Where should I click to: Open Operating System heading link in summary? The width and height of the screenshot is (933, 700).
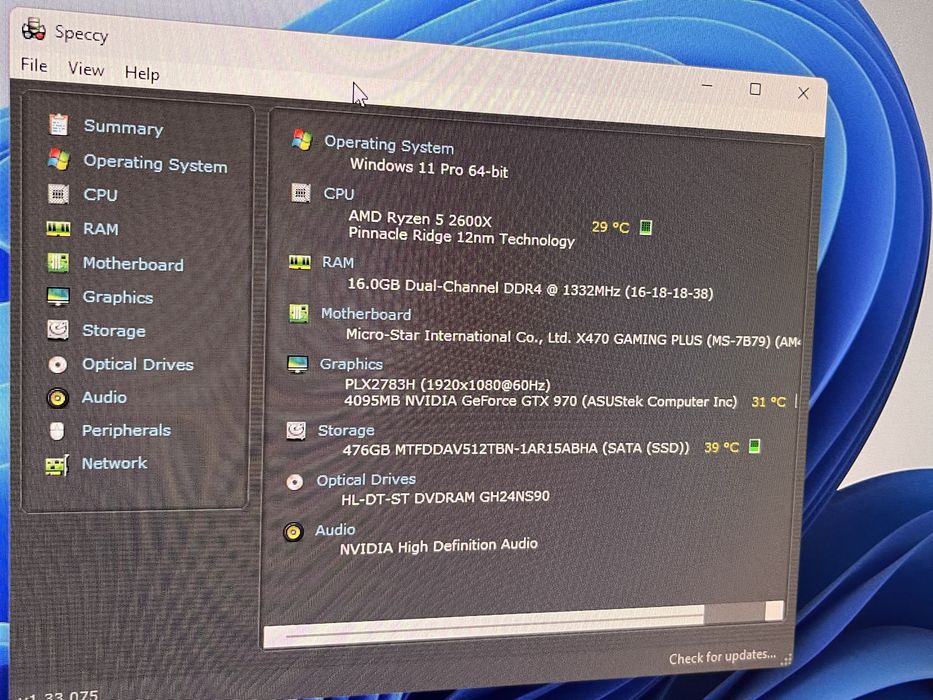pos(389,145)
